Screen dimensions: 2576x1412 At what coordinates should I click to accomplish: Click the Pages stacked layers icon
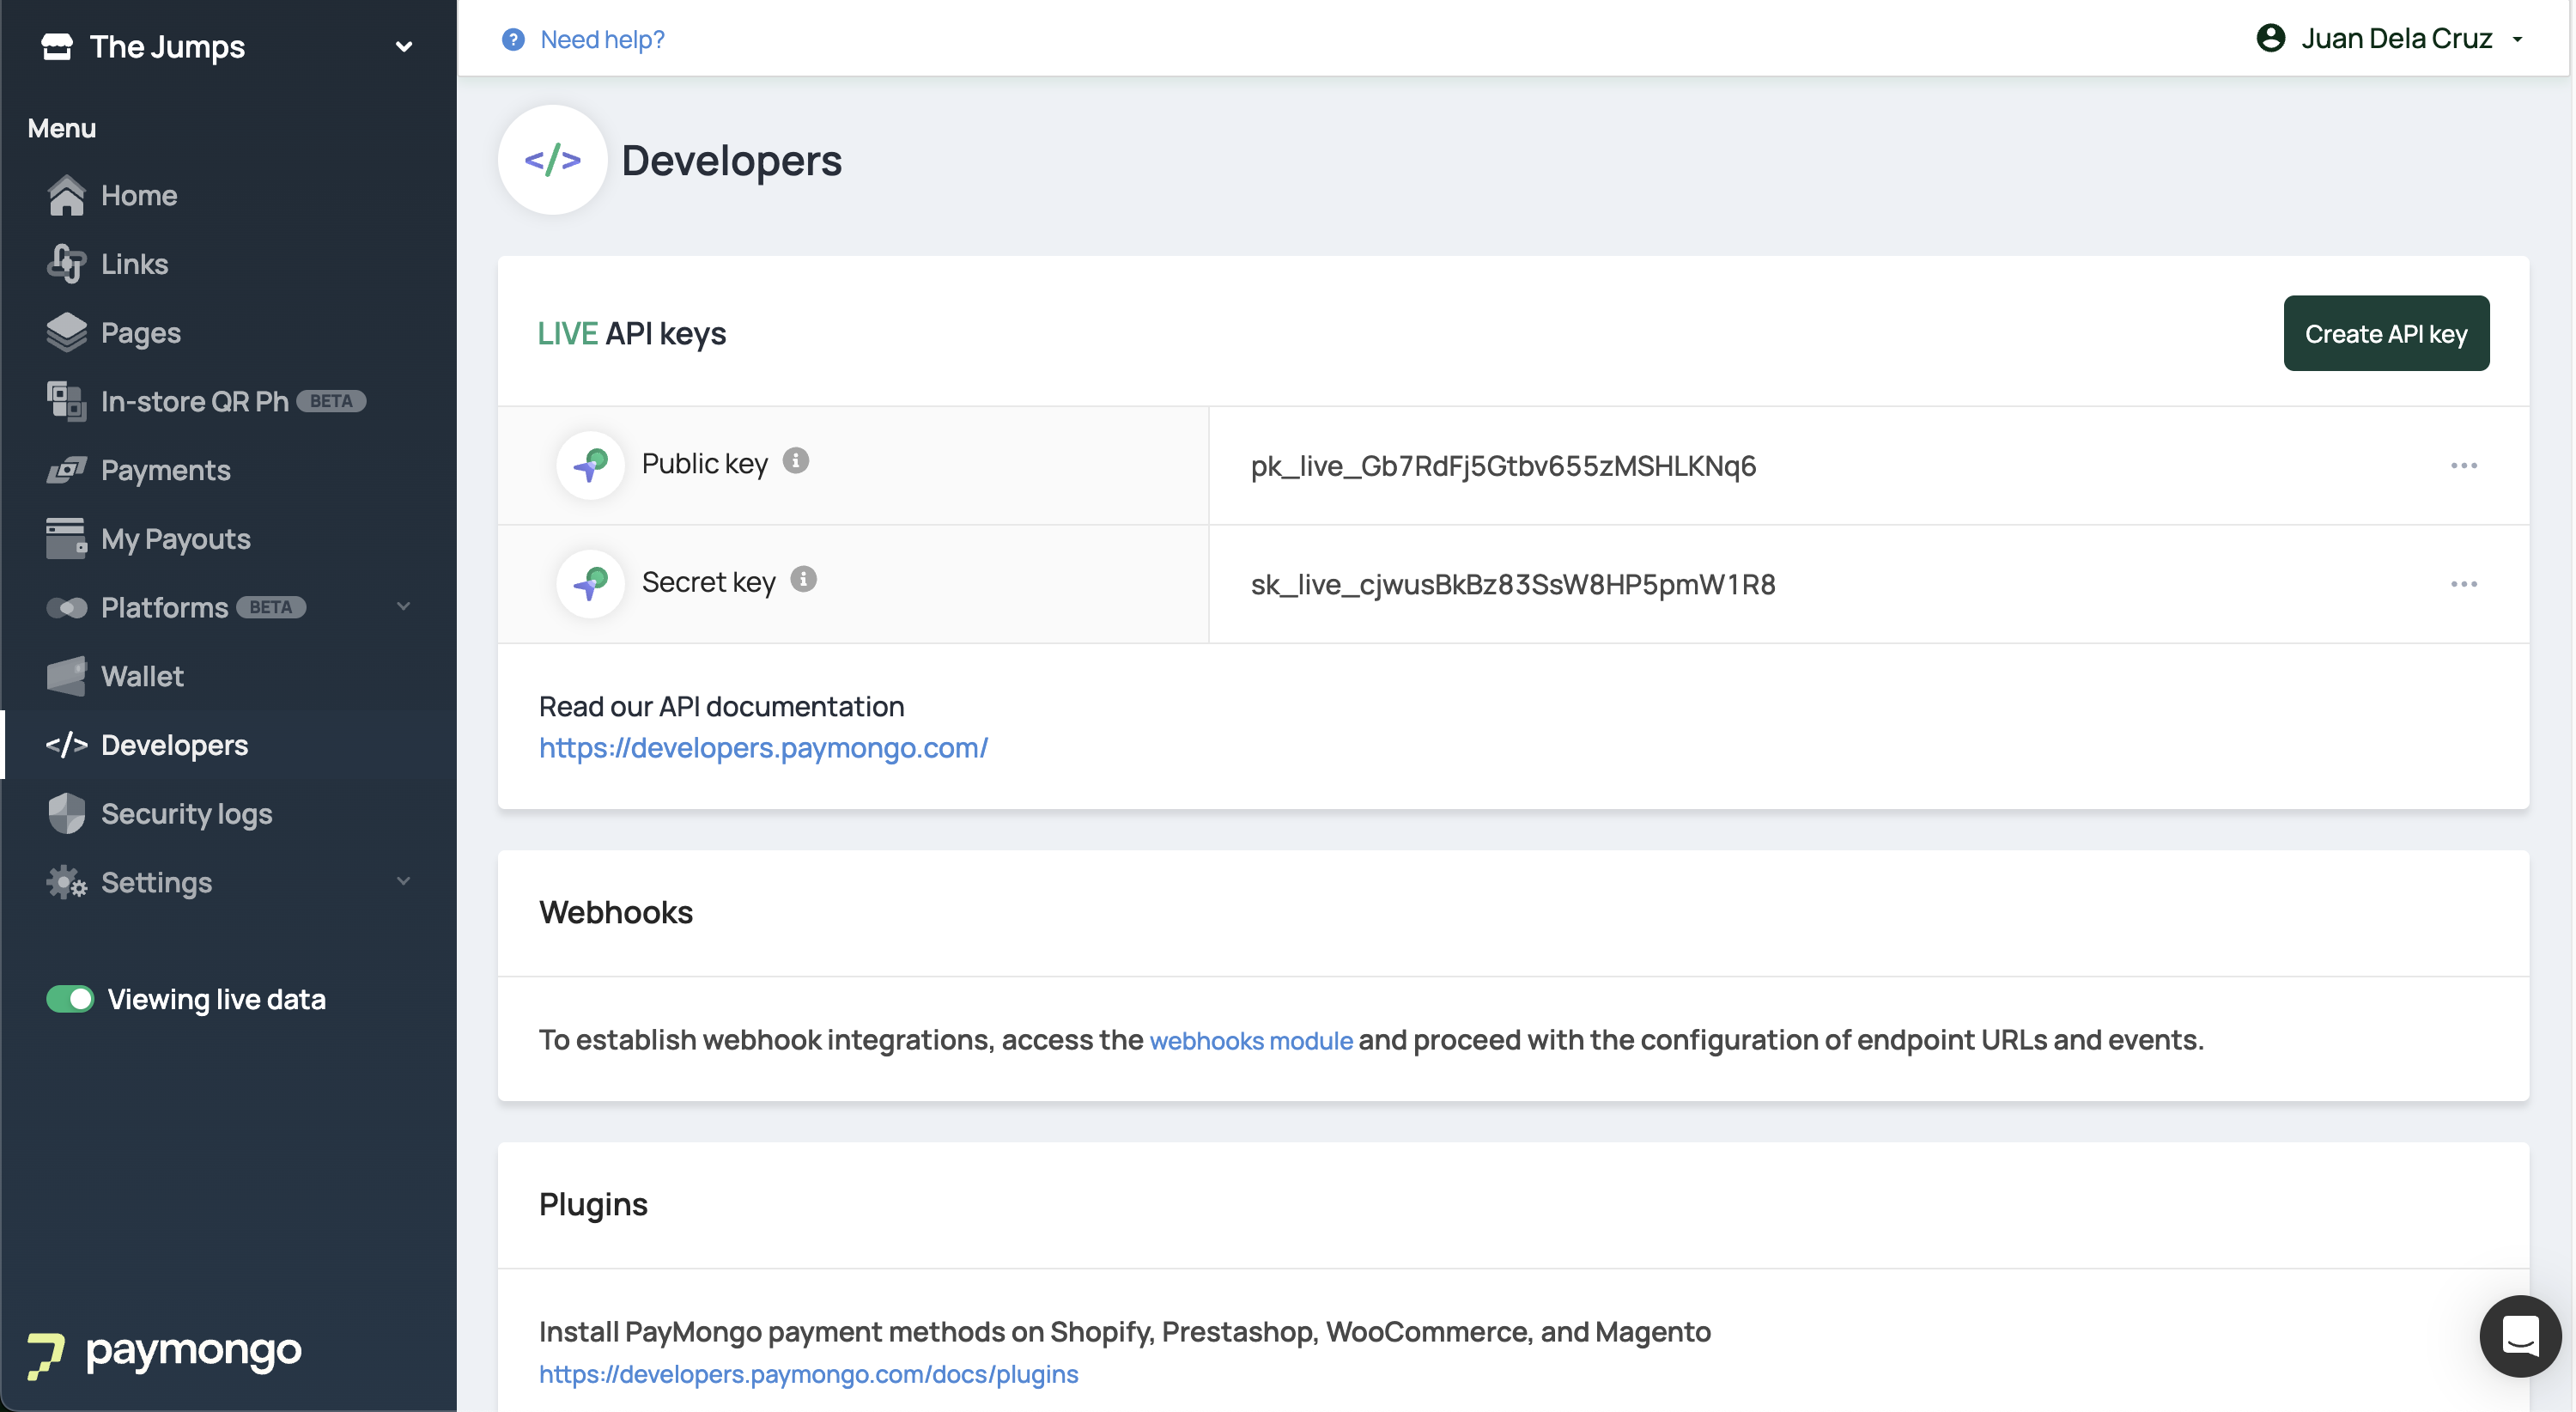point(66,332)
